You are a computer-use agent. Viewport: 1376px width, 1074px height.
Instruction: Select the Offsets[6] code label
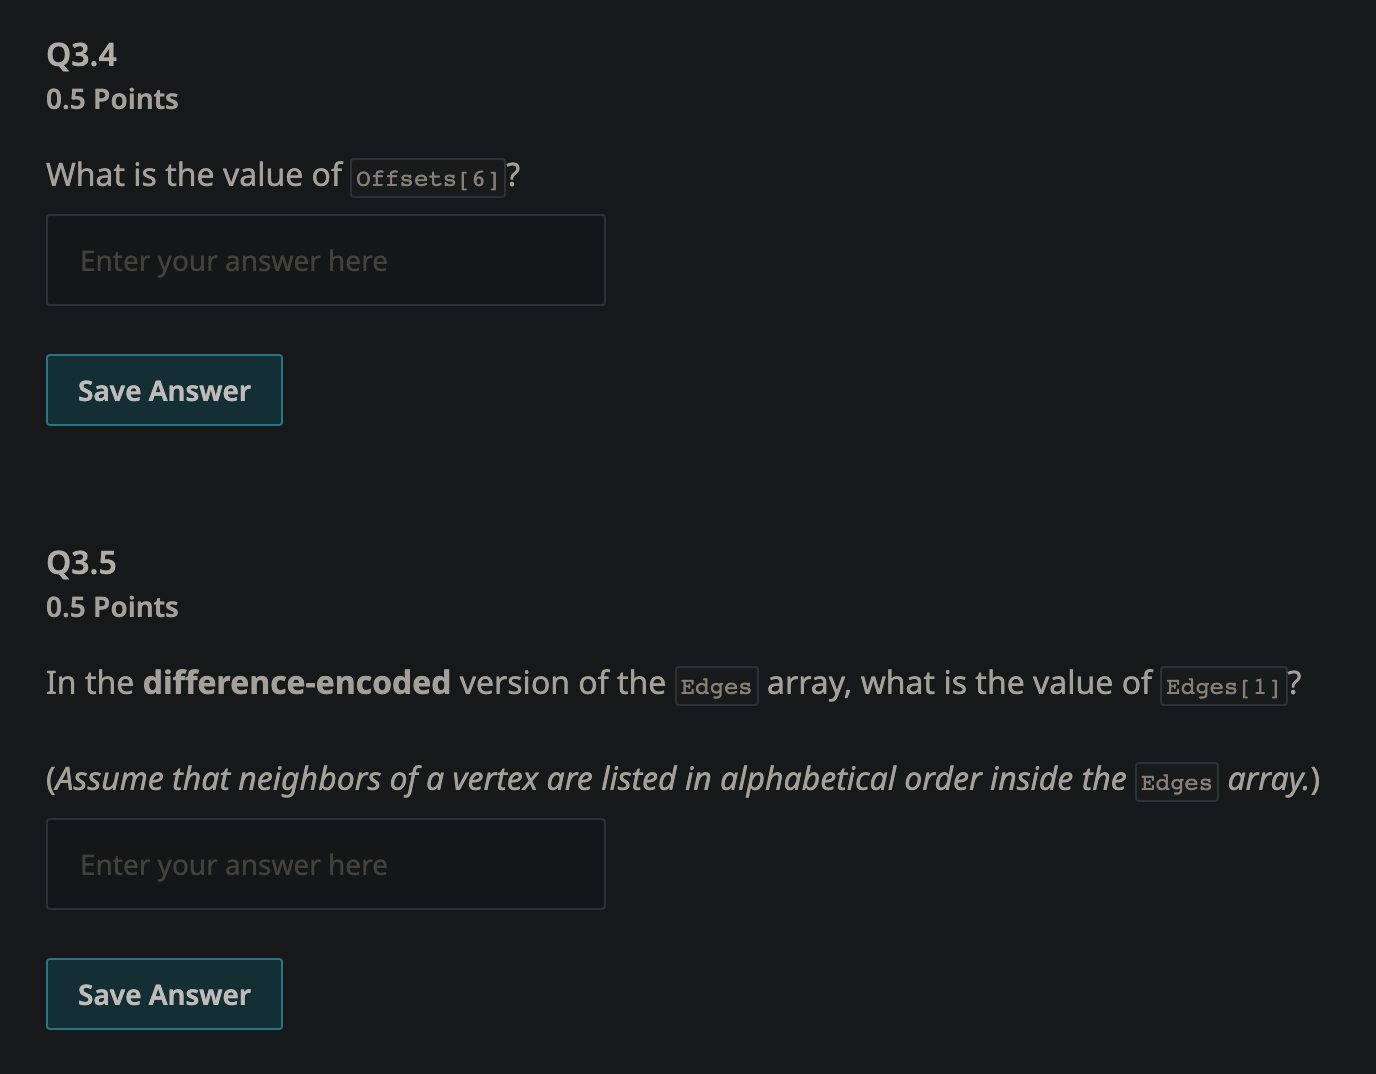click(x=428, y=177)
